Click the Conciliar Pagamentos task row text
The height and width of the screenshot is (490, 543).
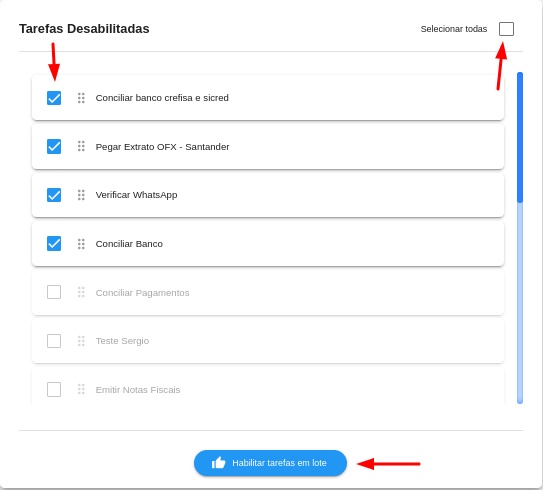[x=142, y=293]
